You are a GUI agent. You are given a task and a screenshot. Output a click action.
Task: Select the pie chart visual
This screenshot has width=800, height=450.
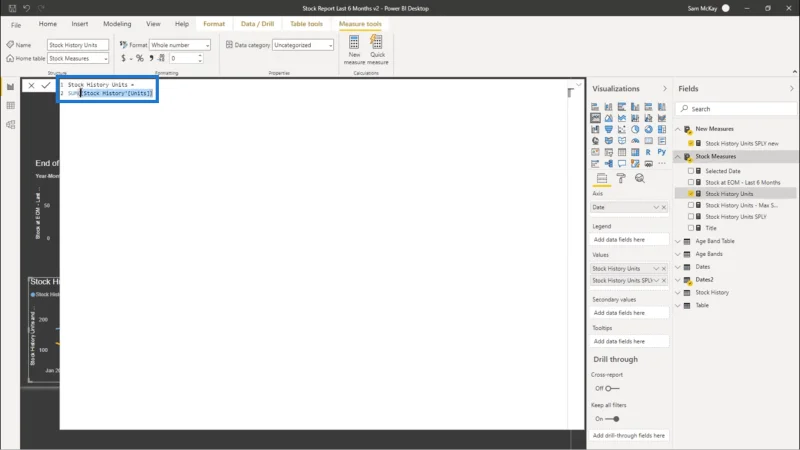point(635,129)
